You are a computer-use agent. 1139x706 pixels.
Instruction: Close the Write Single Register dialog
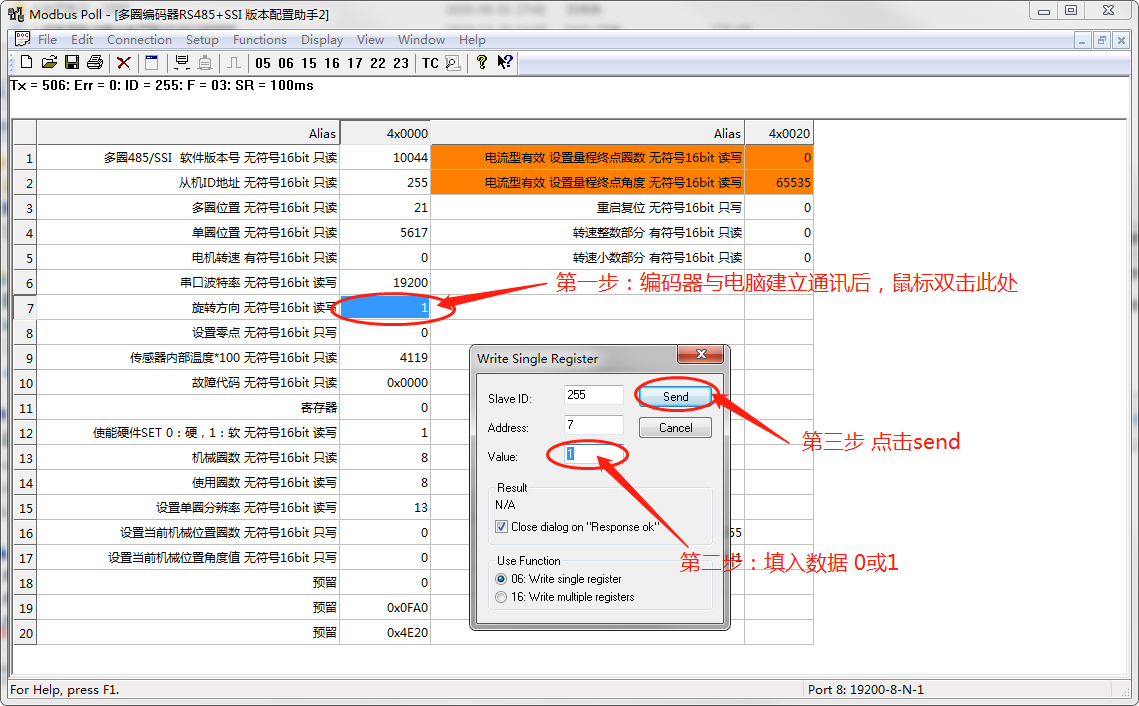[701, 354]
